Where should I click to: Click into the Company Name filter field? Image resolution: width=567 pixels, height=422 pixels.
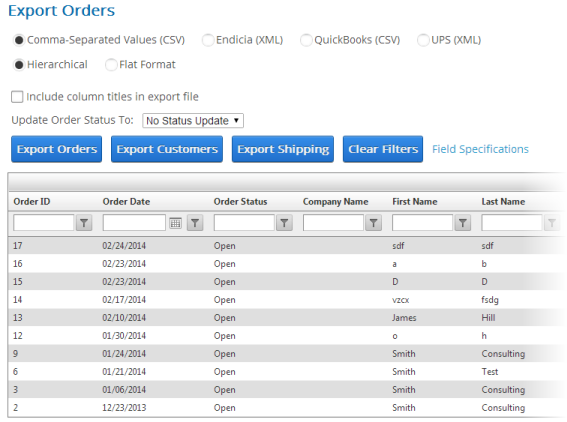[x=333, y=223]
